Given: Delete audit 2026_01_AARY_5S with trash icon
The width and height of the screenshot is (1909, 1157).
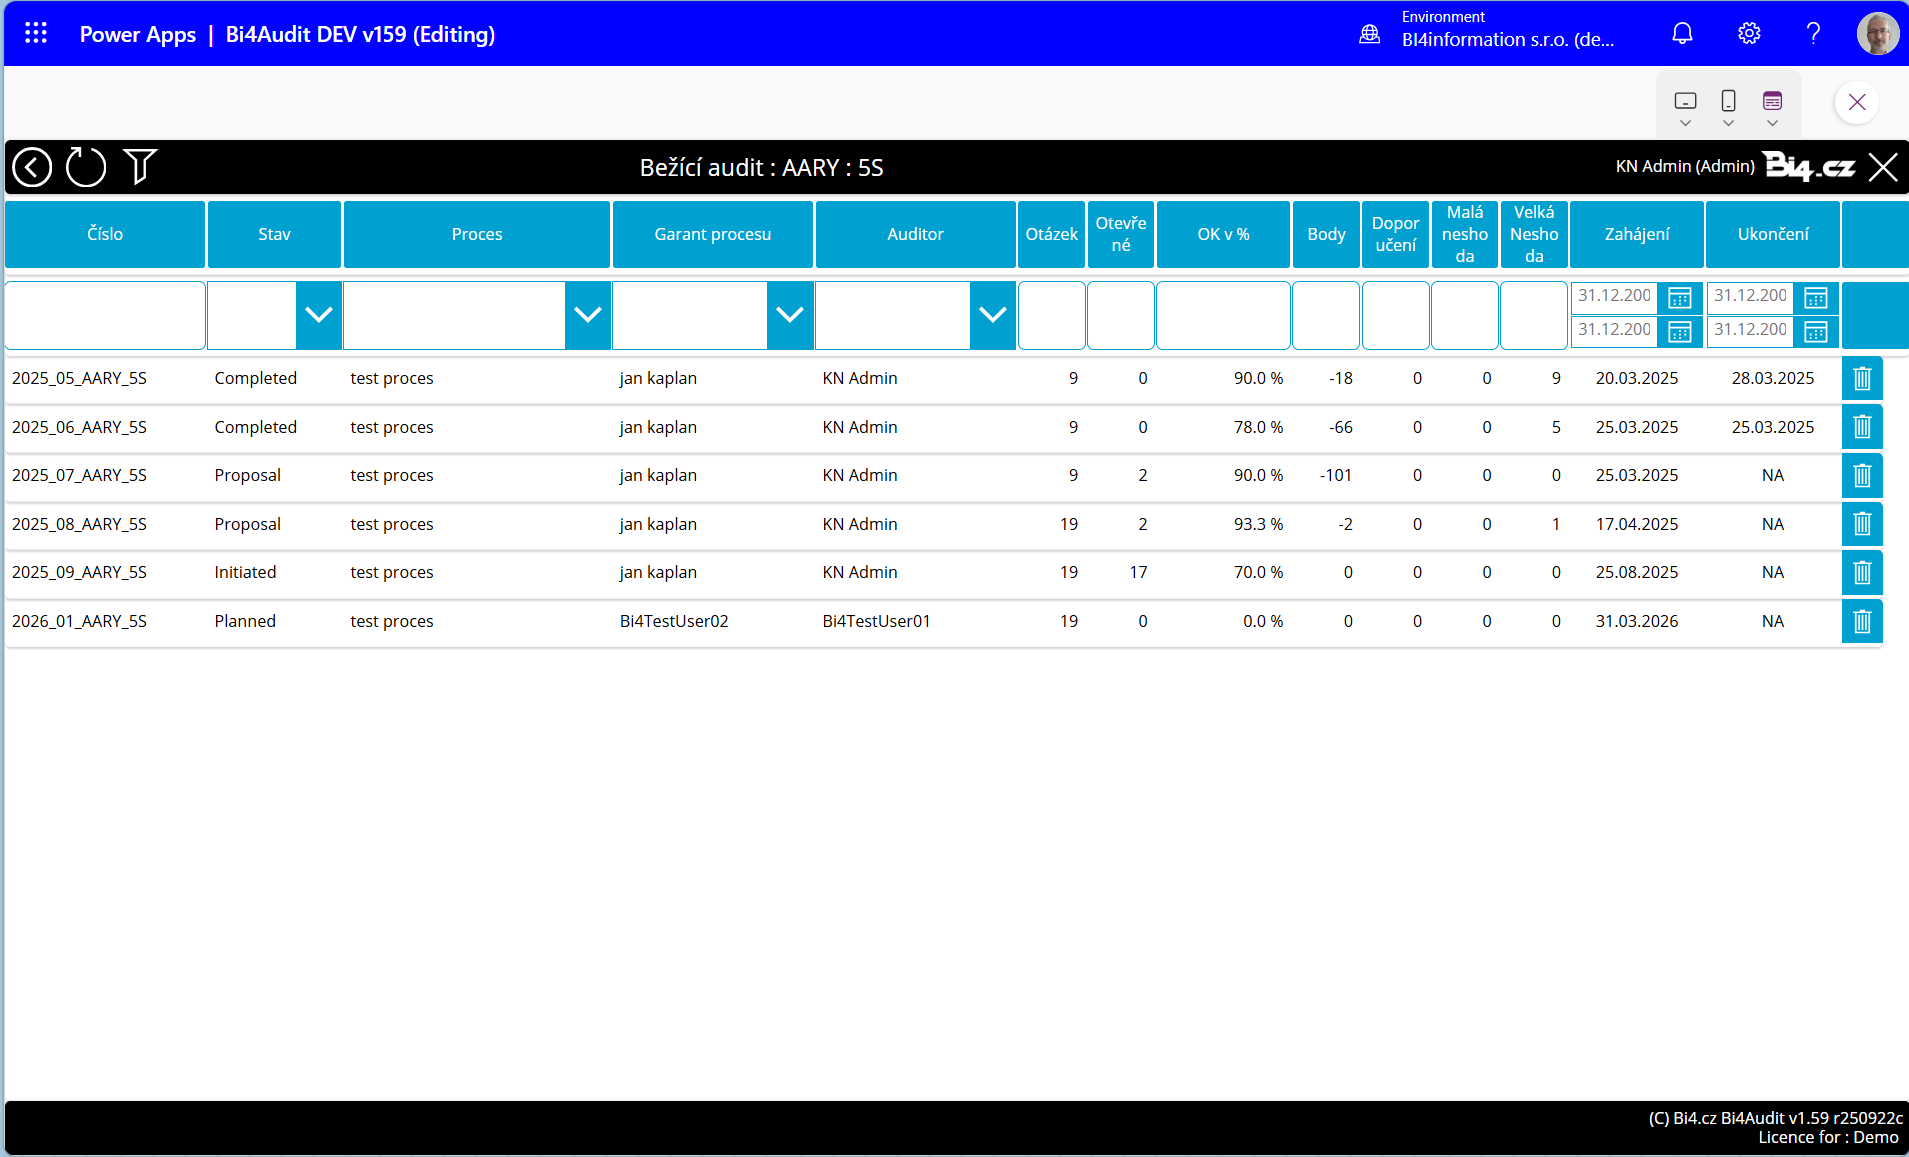Looking at the screenshot, I should (1861, 622).
